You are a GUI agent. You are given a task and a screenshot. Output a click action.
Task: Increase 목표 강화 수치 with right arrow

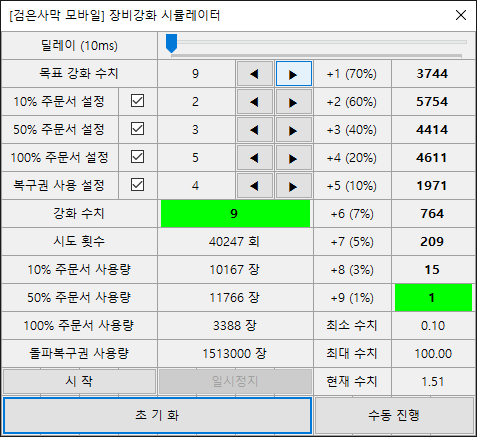[x=294, y=74]
